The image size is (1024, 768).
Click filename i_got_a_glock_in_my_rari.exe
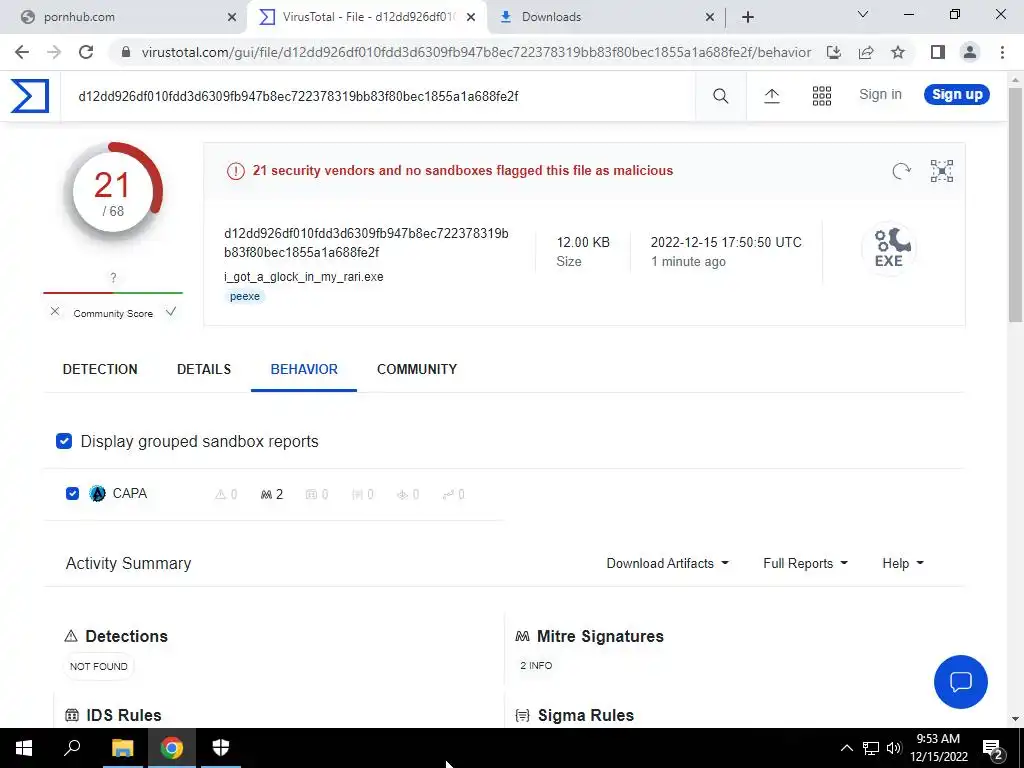tap(304, 277)
